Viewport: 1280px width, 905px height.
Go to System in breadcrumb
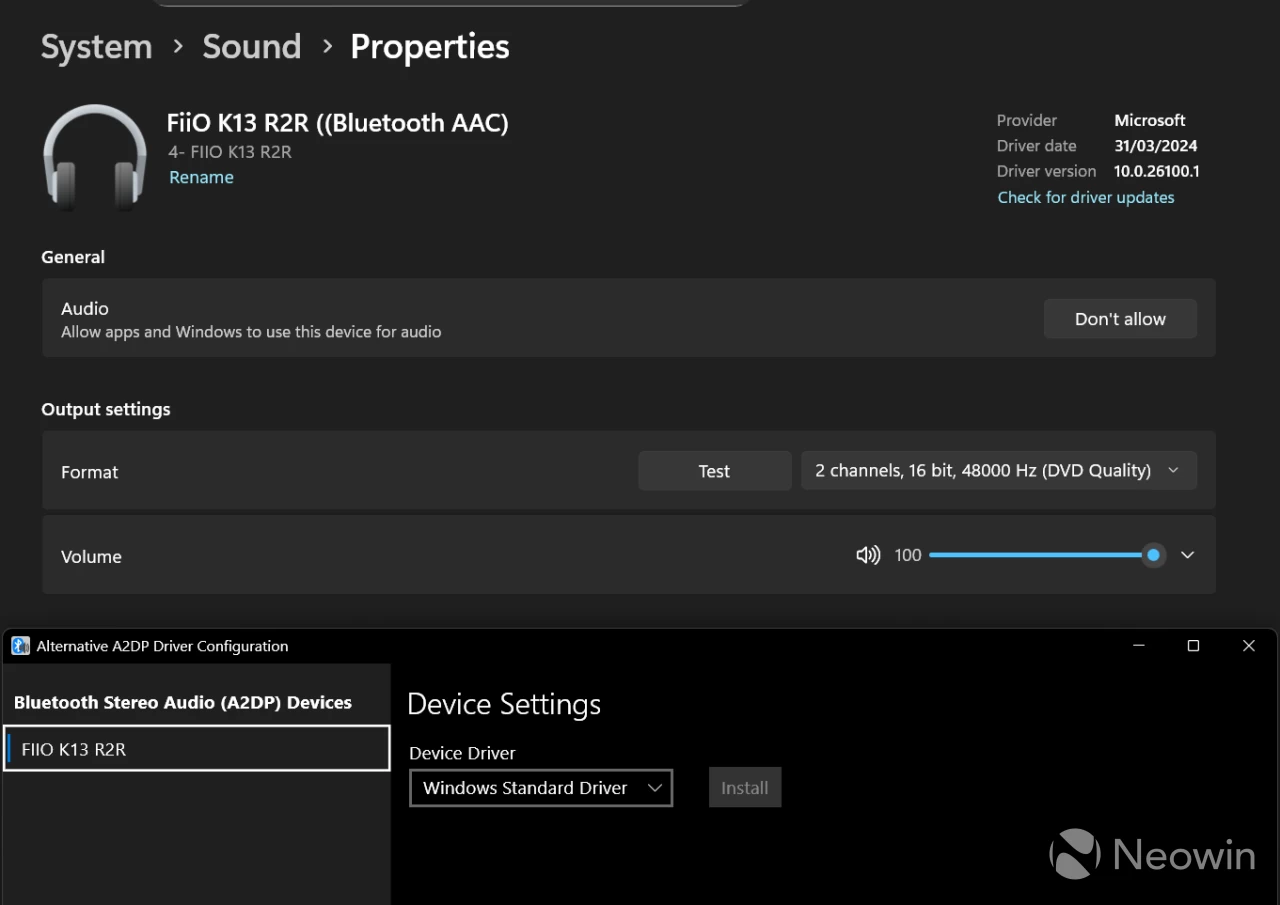coord(96,47)
